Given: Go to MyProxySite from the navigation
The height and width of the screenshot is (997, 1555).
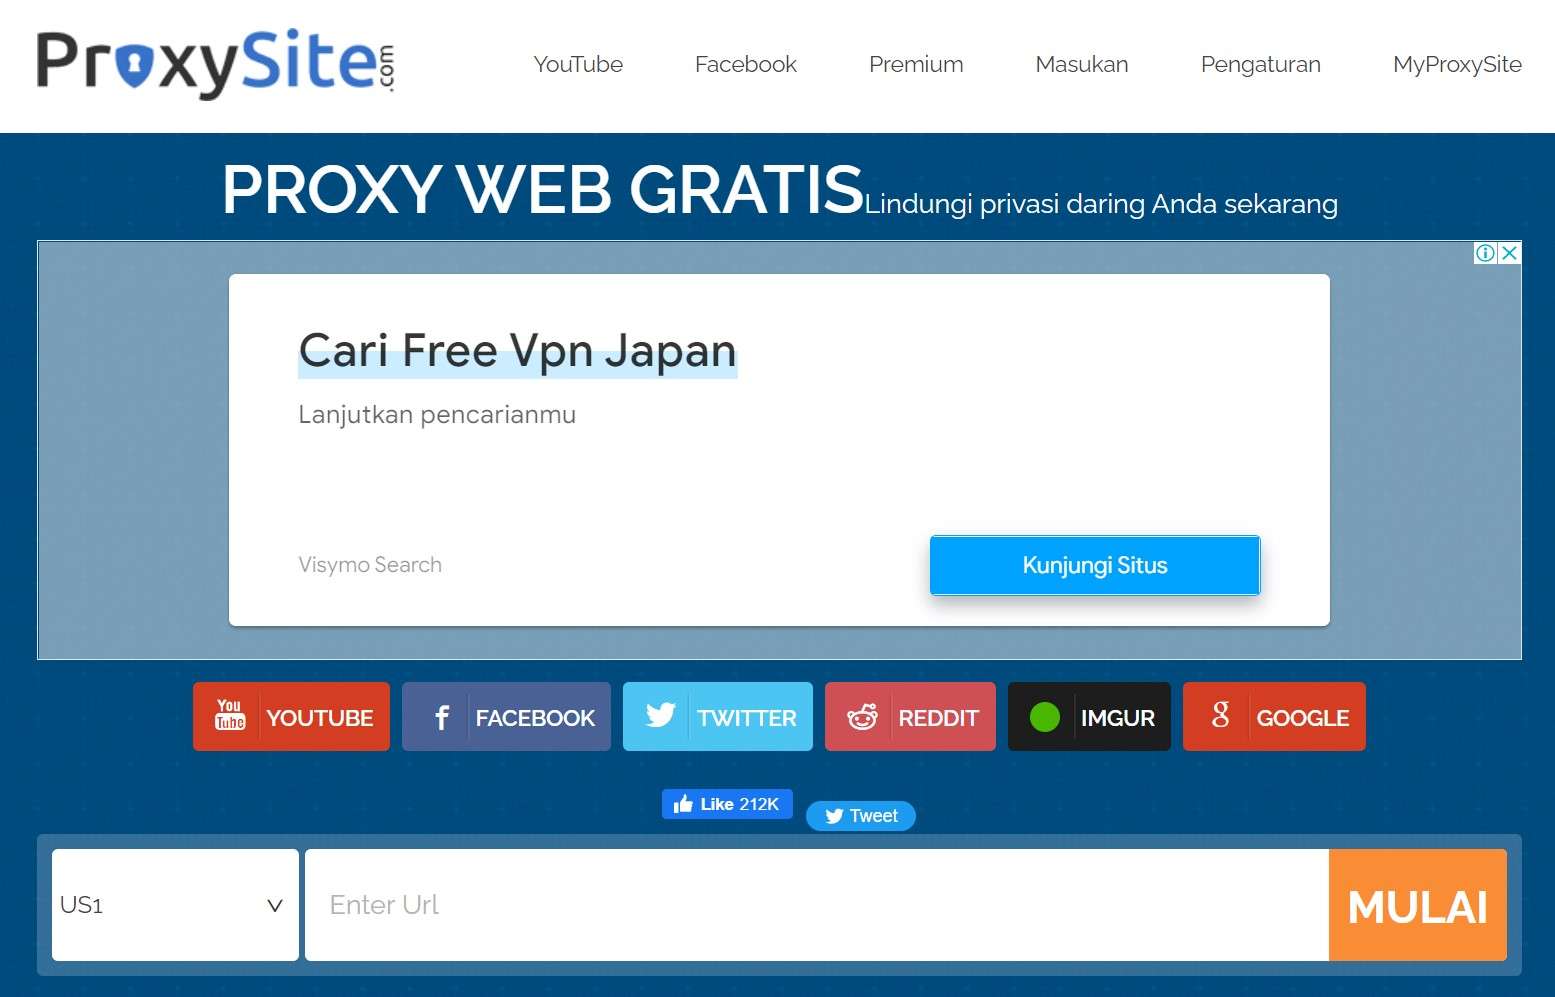Looking at the screenshot, I should pos(1456,64).
